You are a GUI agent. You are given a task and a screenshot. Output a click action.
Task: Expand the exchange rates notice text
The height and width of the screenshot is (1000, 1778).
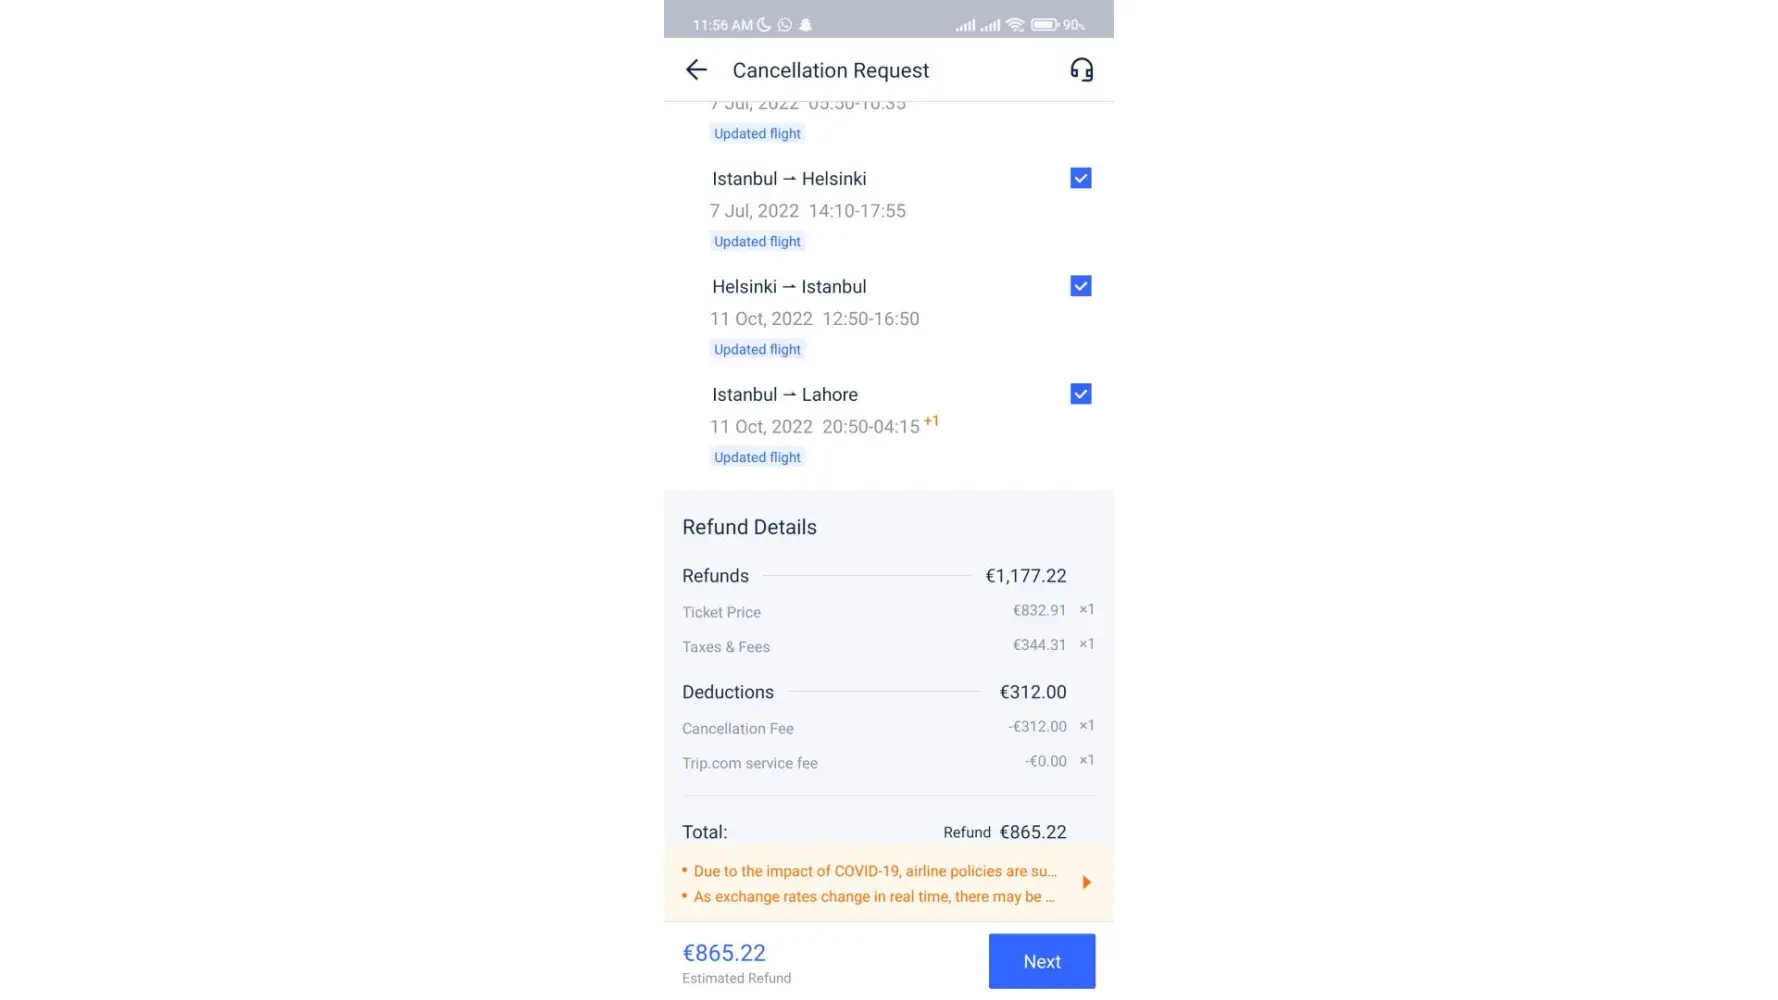[x=873, y=897]
